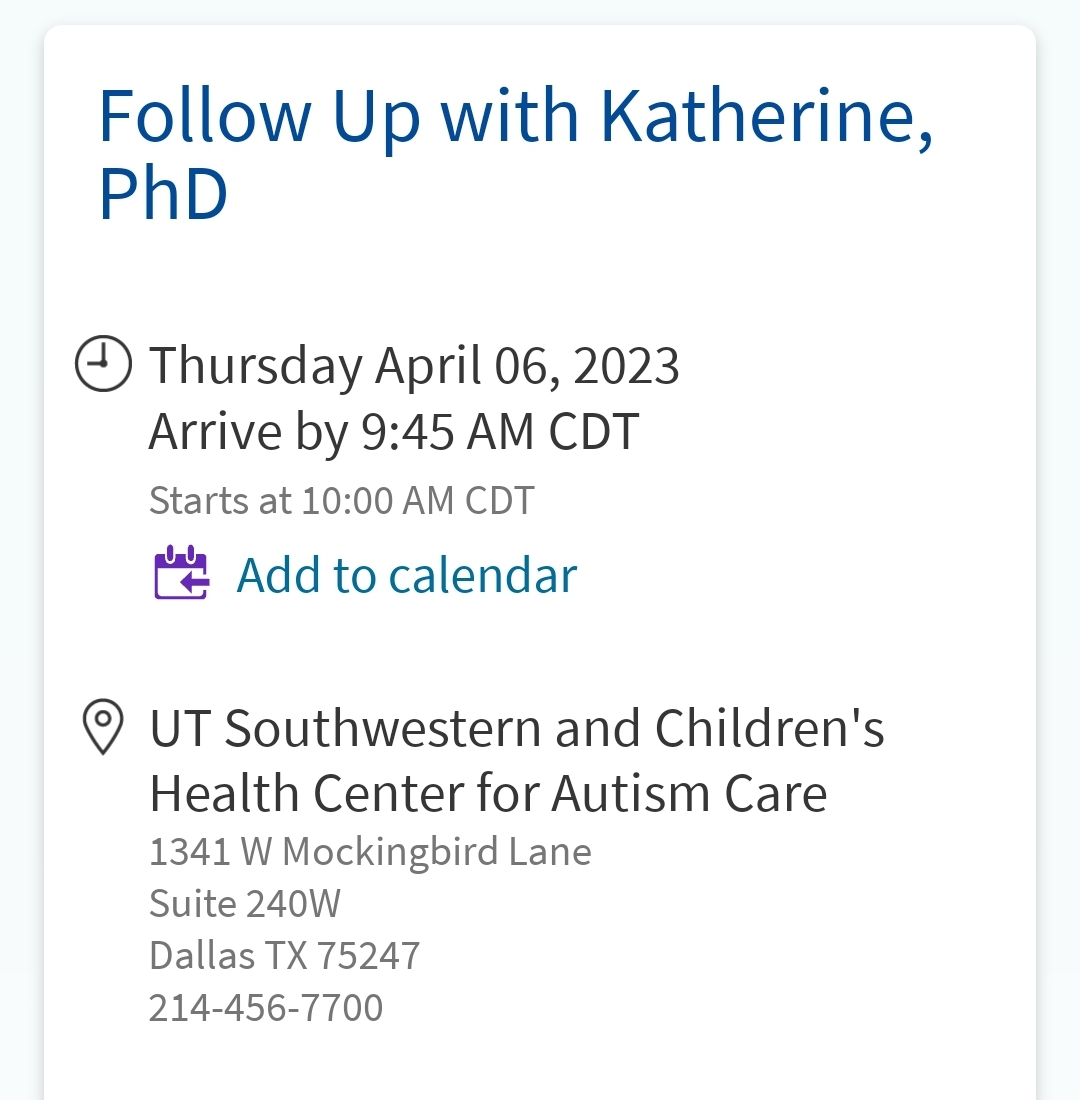This screenshot has height=1100, width=1080.
Task: Select the Thursday April 06, 2023 date
Action: [414, 365]
